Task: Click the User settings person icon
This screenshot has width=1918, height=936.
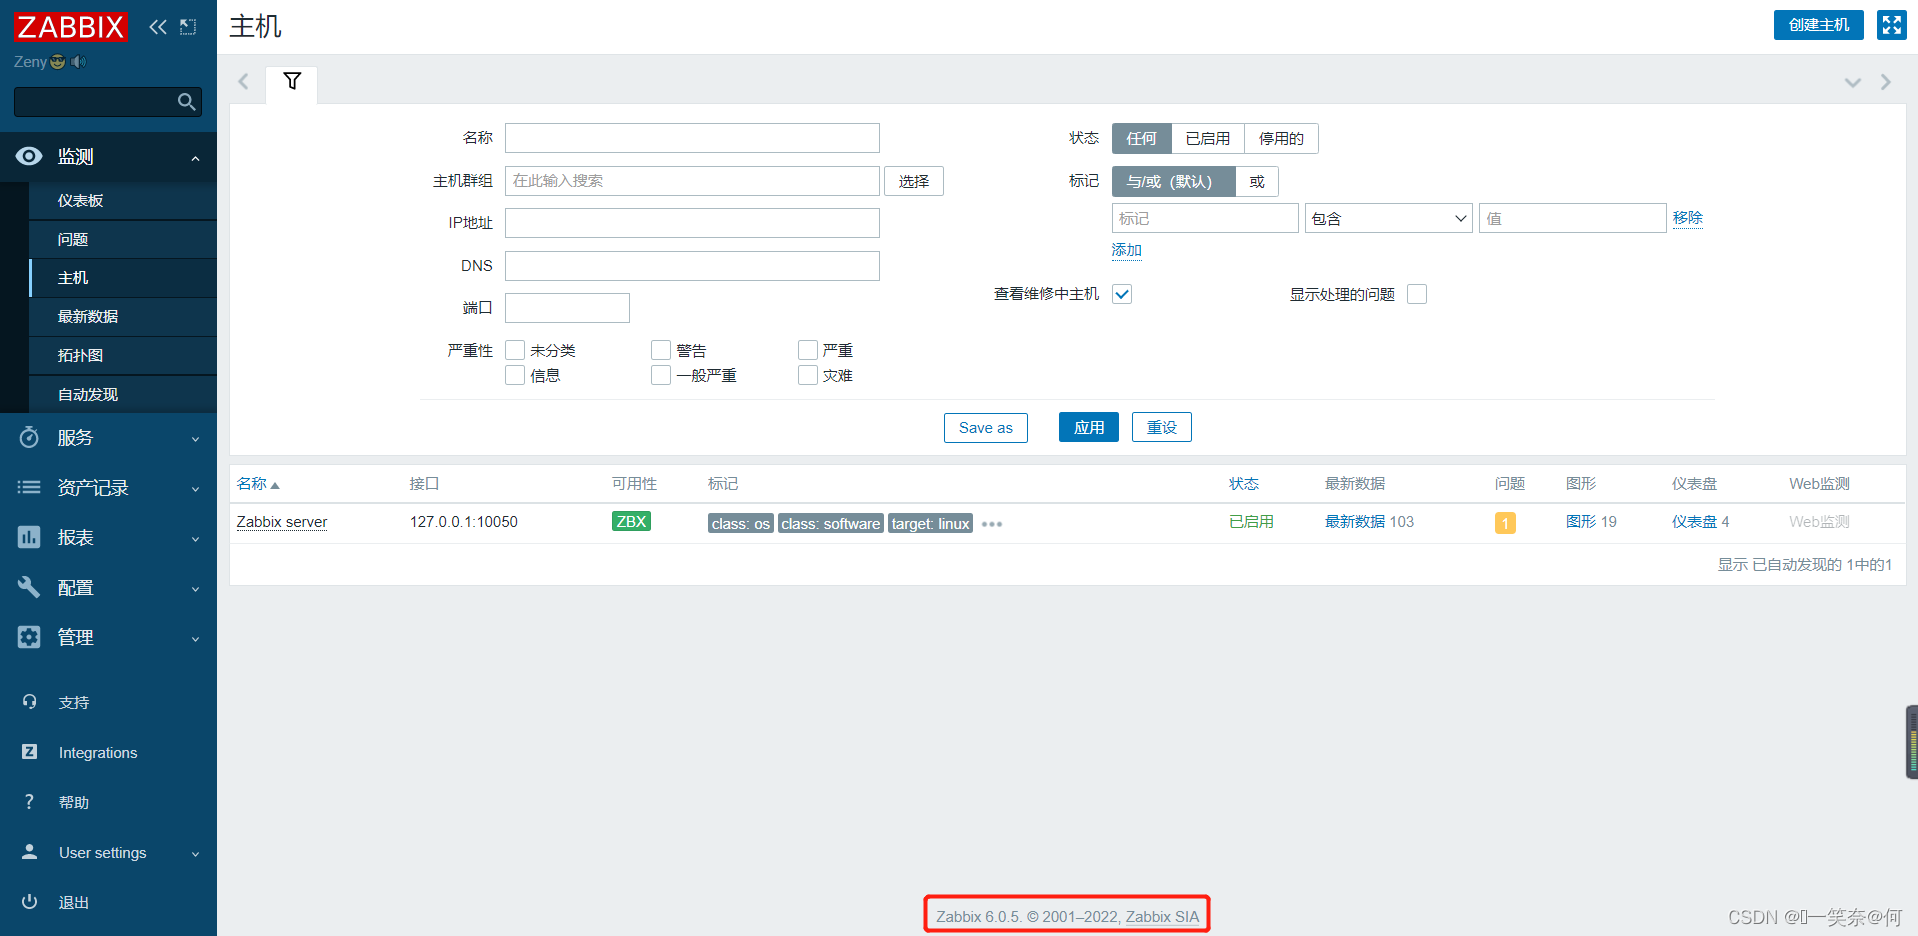Action: click(30, 852)
